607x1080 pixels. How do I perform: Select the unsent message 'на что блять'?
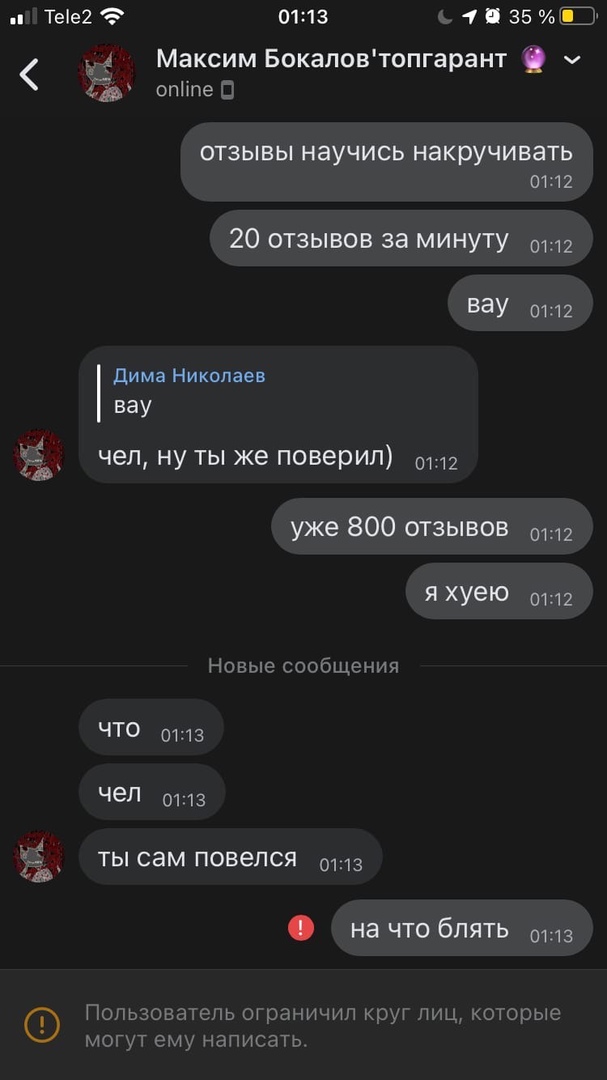coord(462,928)
